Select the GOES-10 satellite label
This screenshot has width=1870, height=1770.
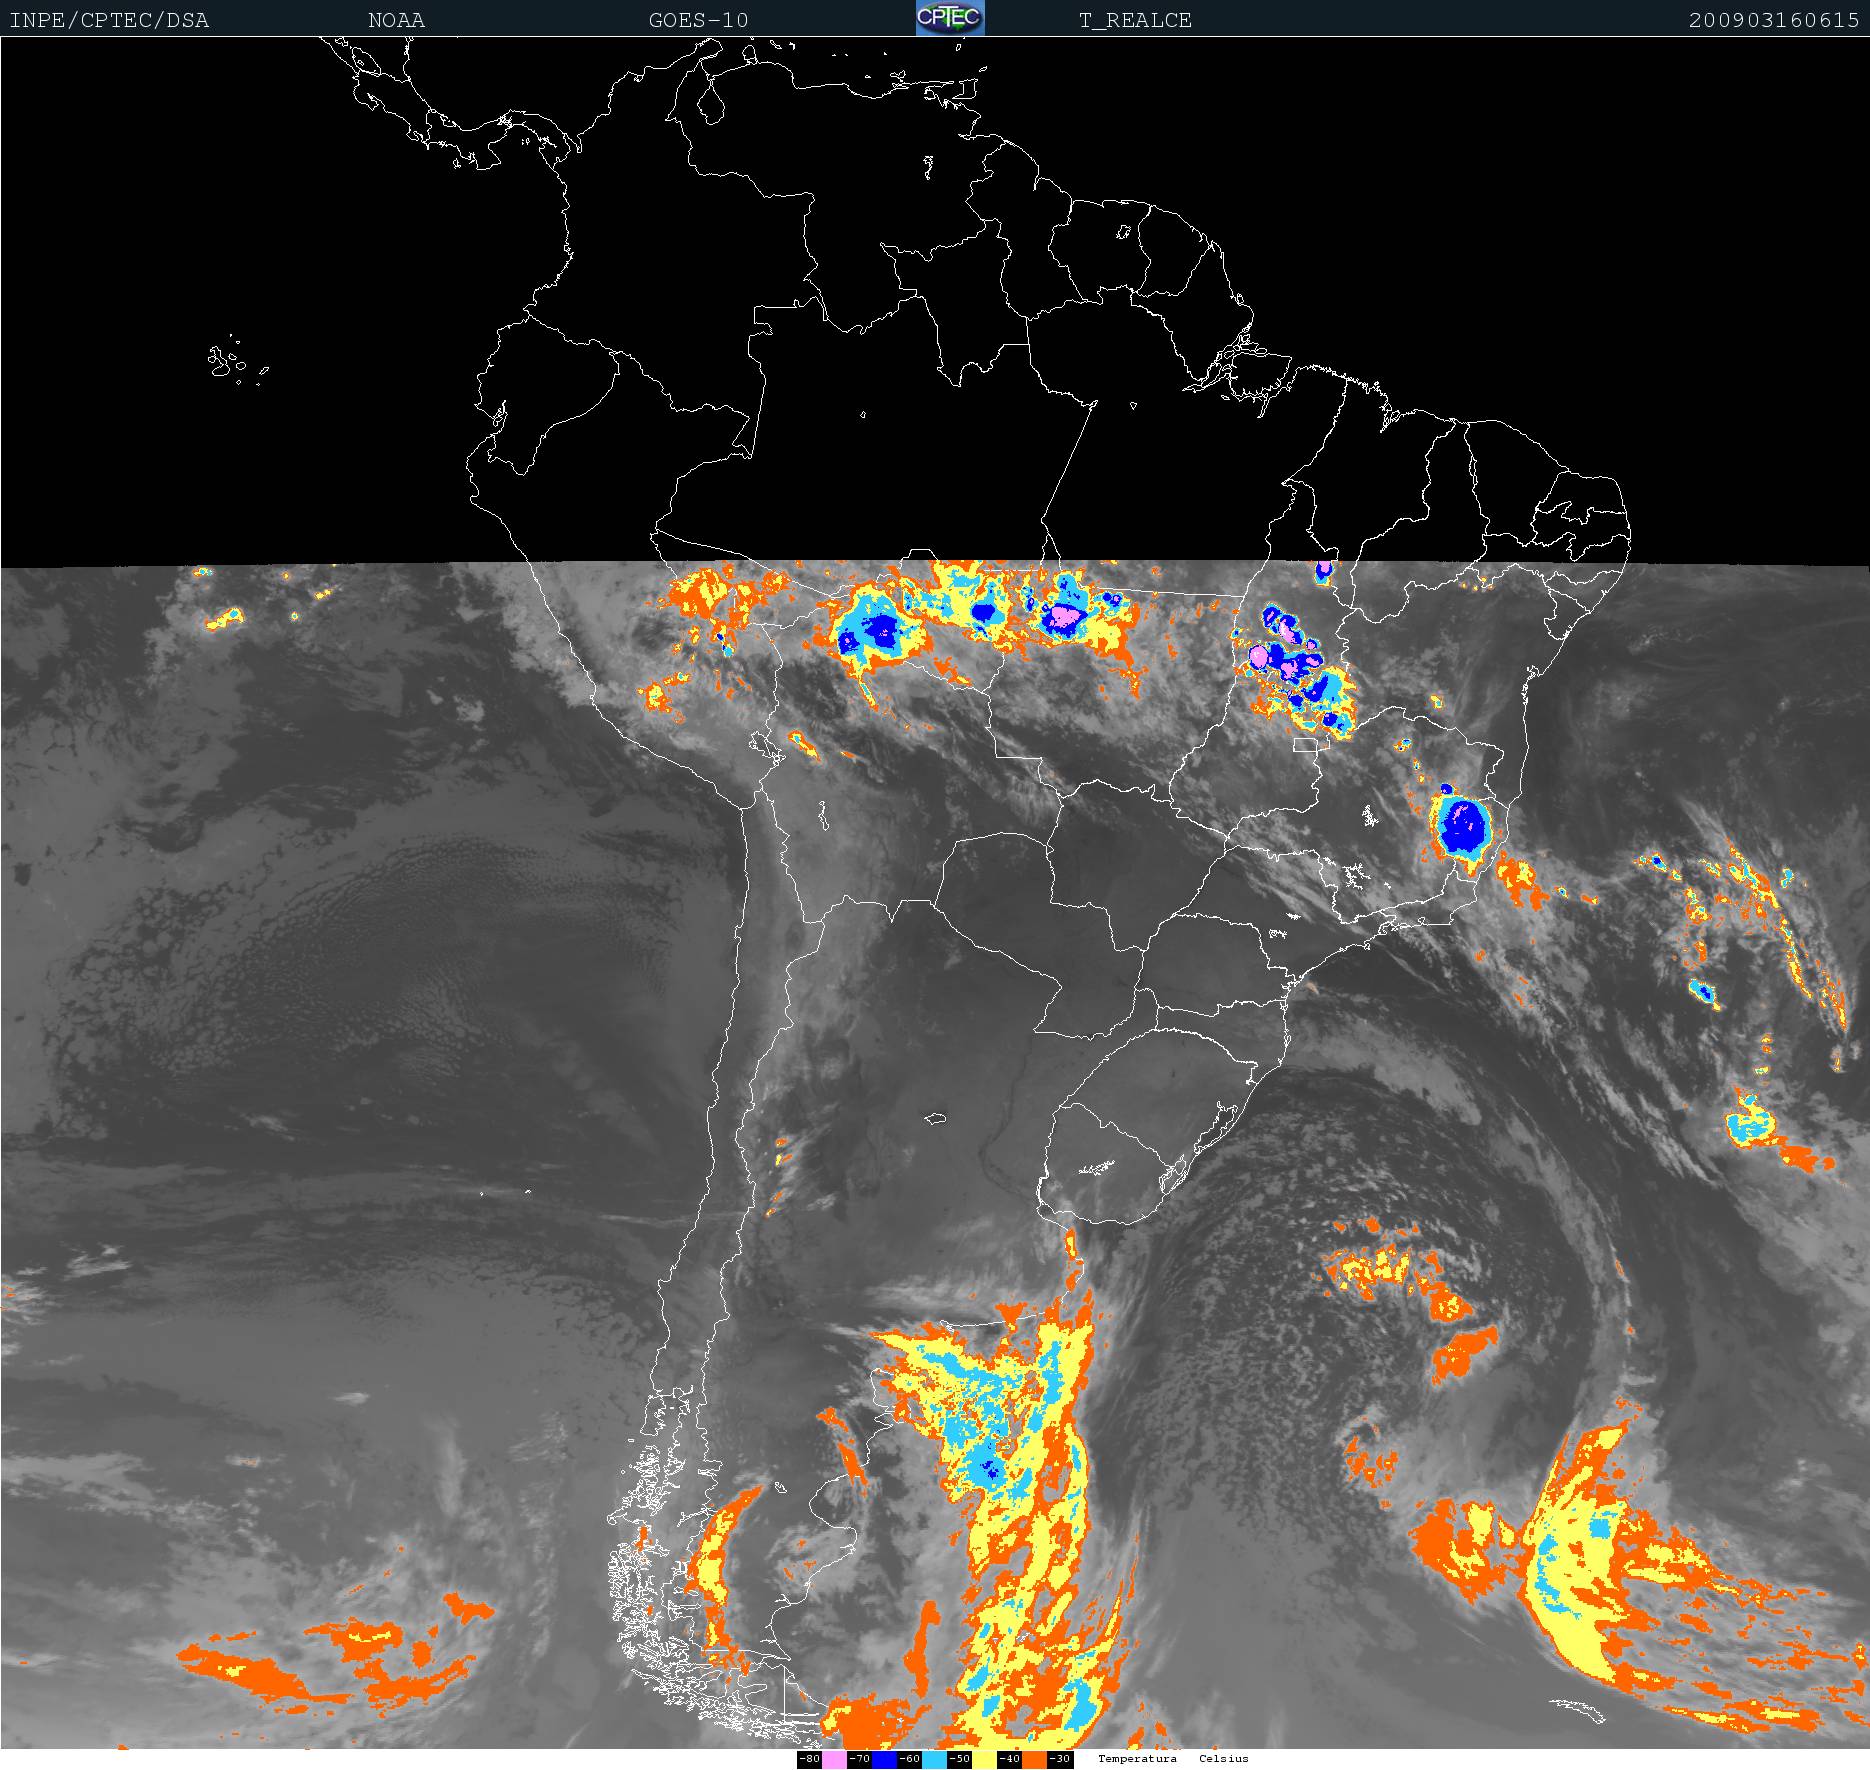click(698, 20)
